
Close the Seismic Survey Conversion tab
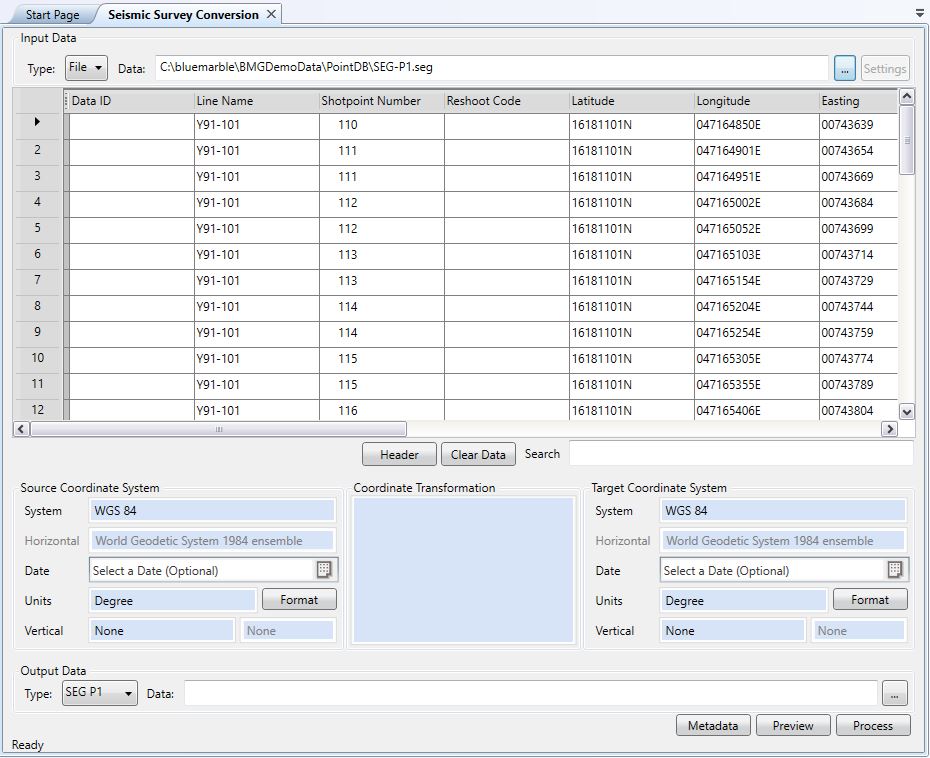tap(272, 15)
